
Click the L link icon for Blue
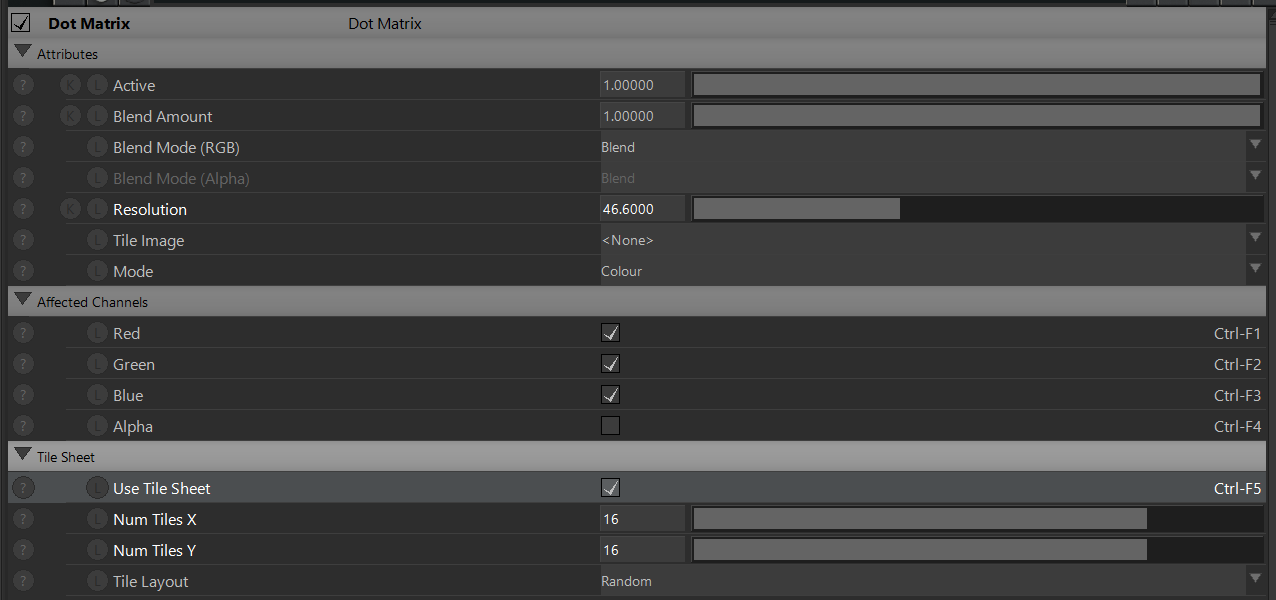pos(97,395)
